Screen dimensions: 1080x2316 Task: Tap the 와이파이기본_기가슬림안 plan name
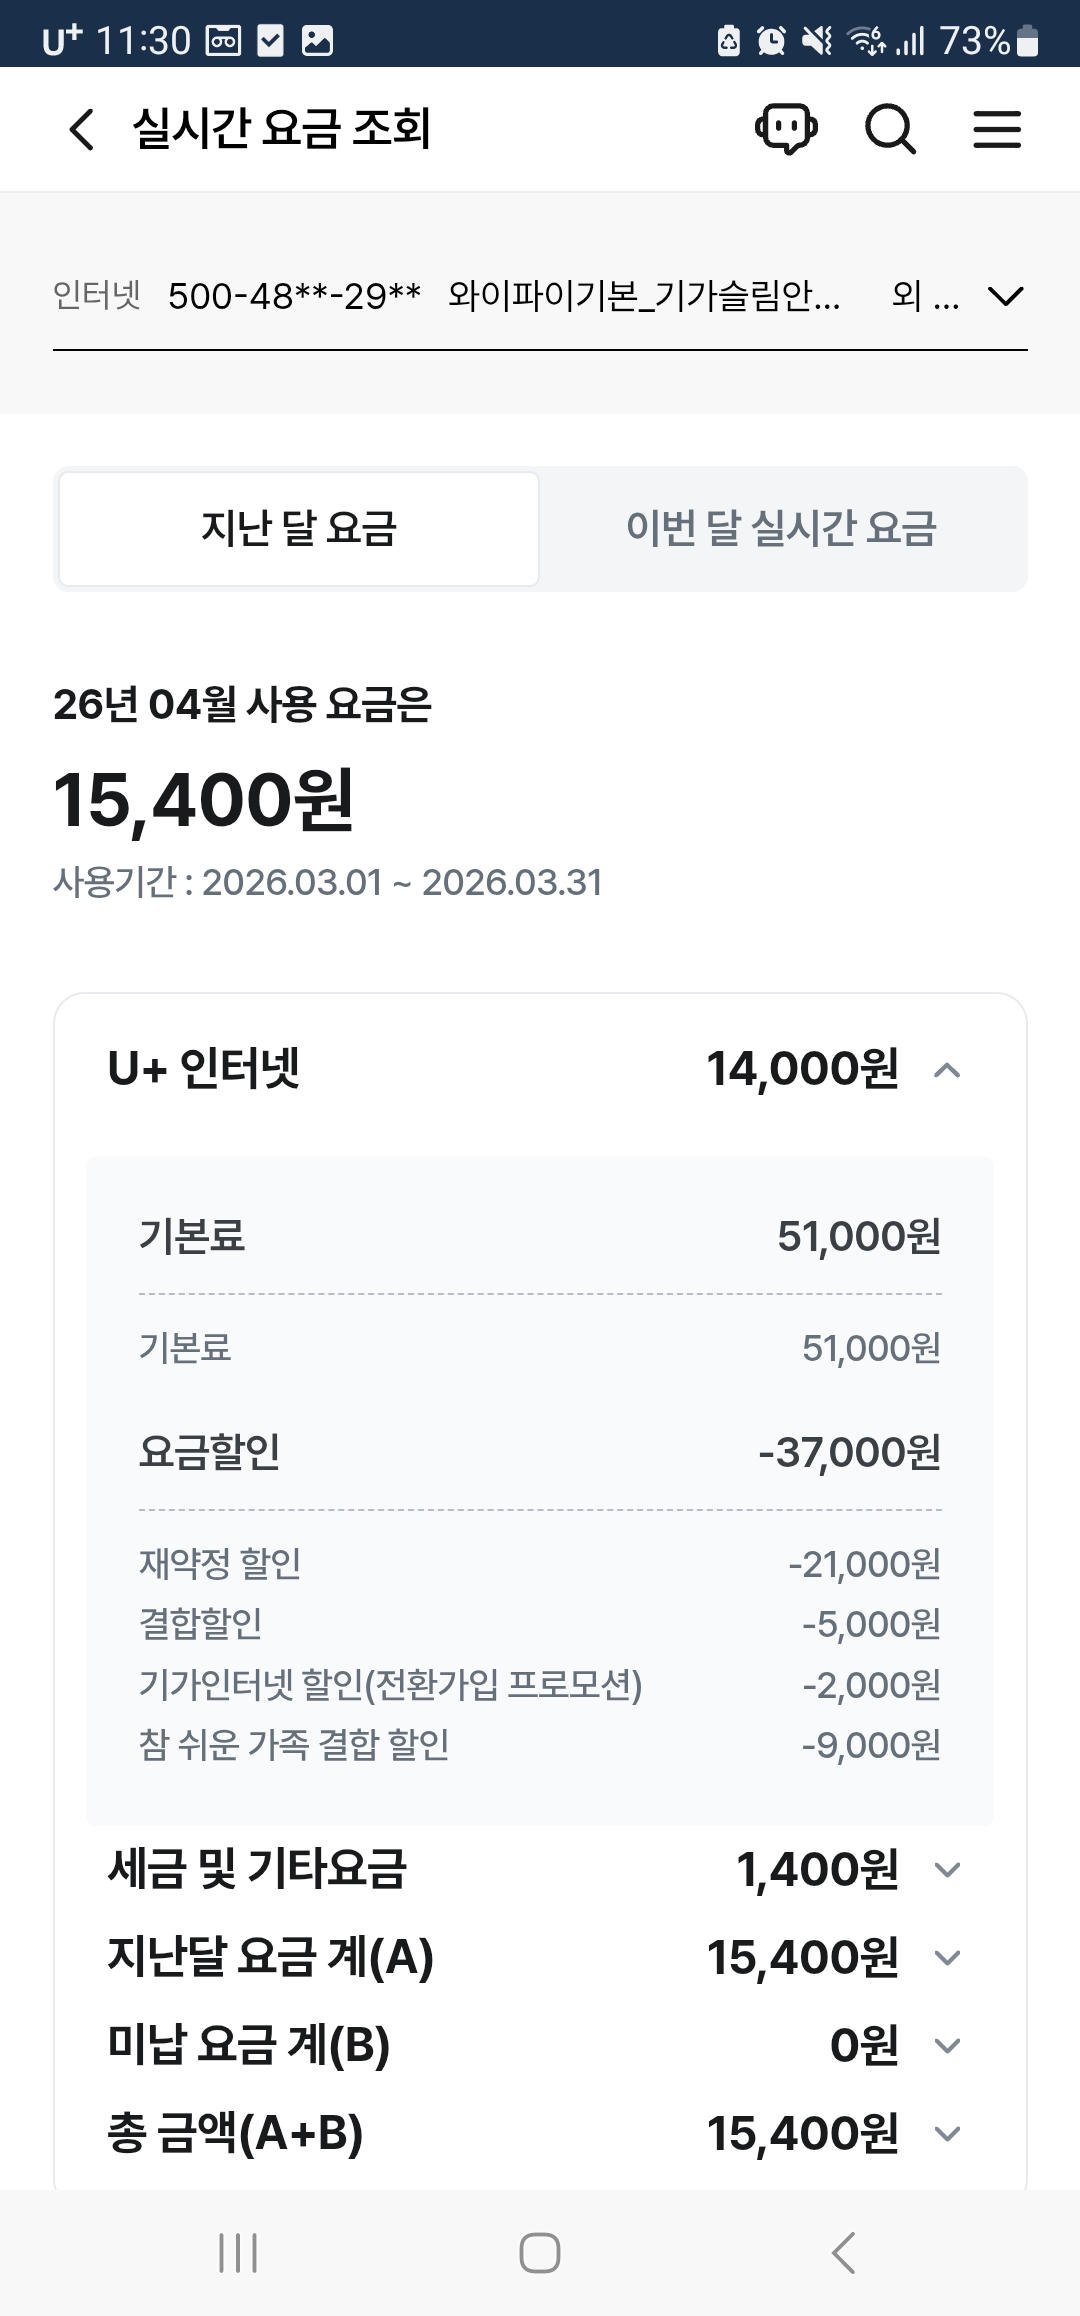point(644,296)
